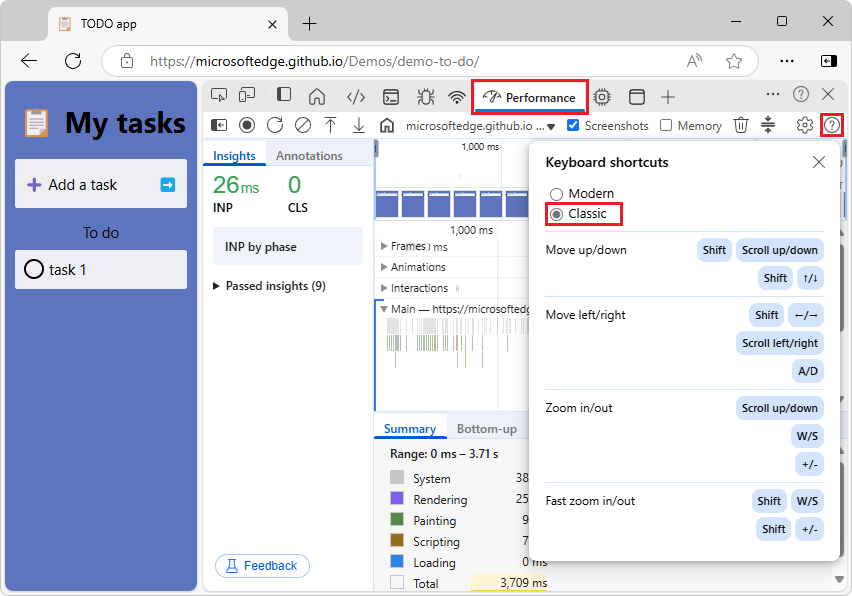Click the Scripting color swatch
The width and height of the screenshot is (852, 596).
click(397, 540)
